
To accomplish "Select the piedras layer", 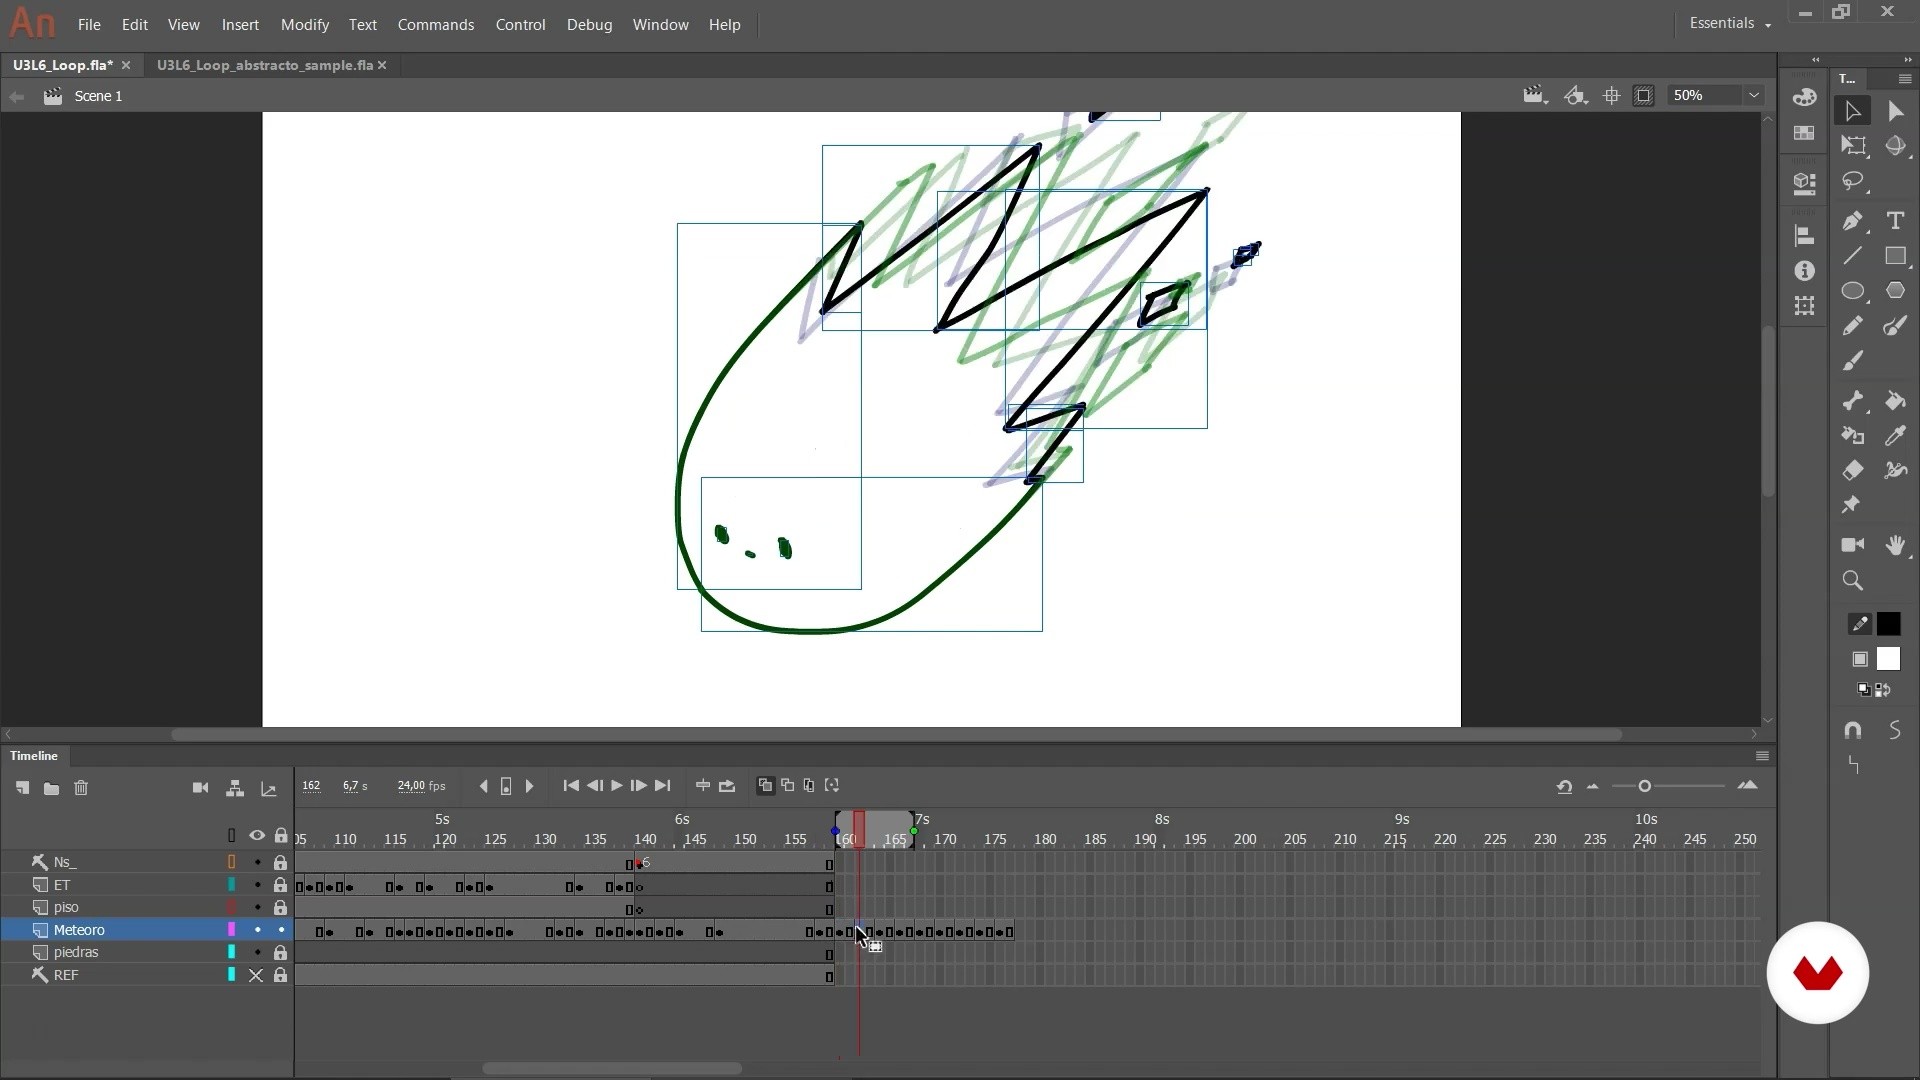I will click(76, 952).
